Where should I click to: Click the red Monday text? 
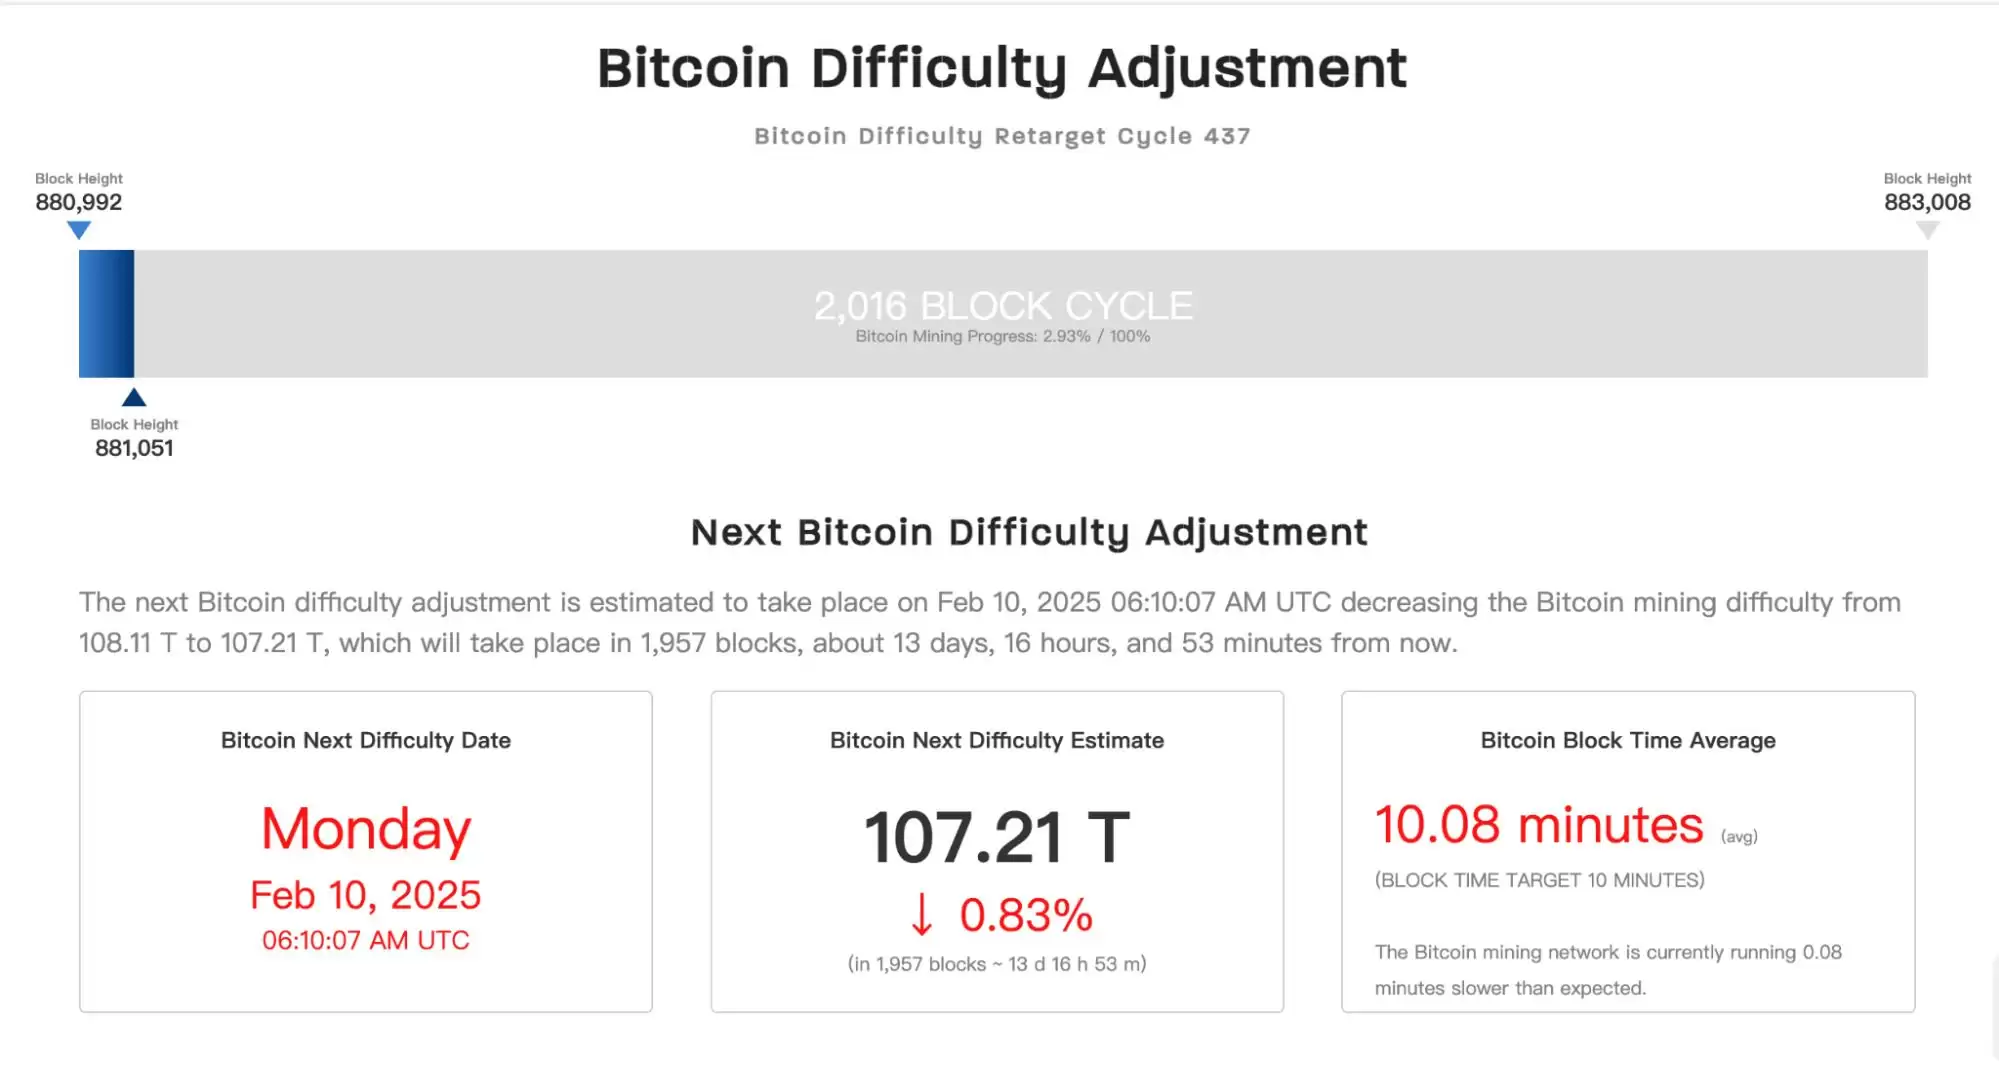[366, 829]
